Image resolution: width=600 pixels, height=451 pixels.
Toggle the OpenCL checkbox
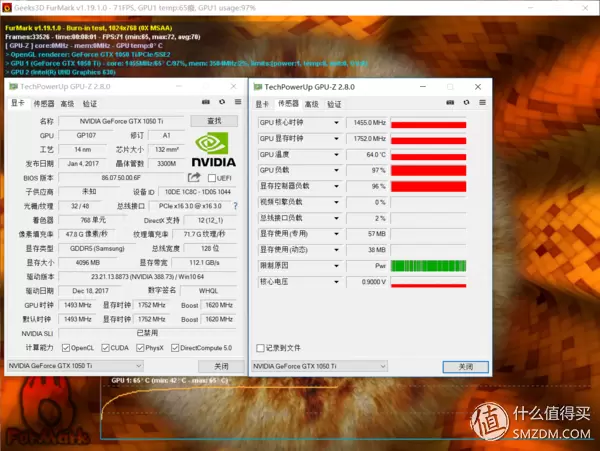point(65,347)
